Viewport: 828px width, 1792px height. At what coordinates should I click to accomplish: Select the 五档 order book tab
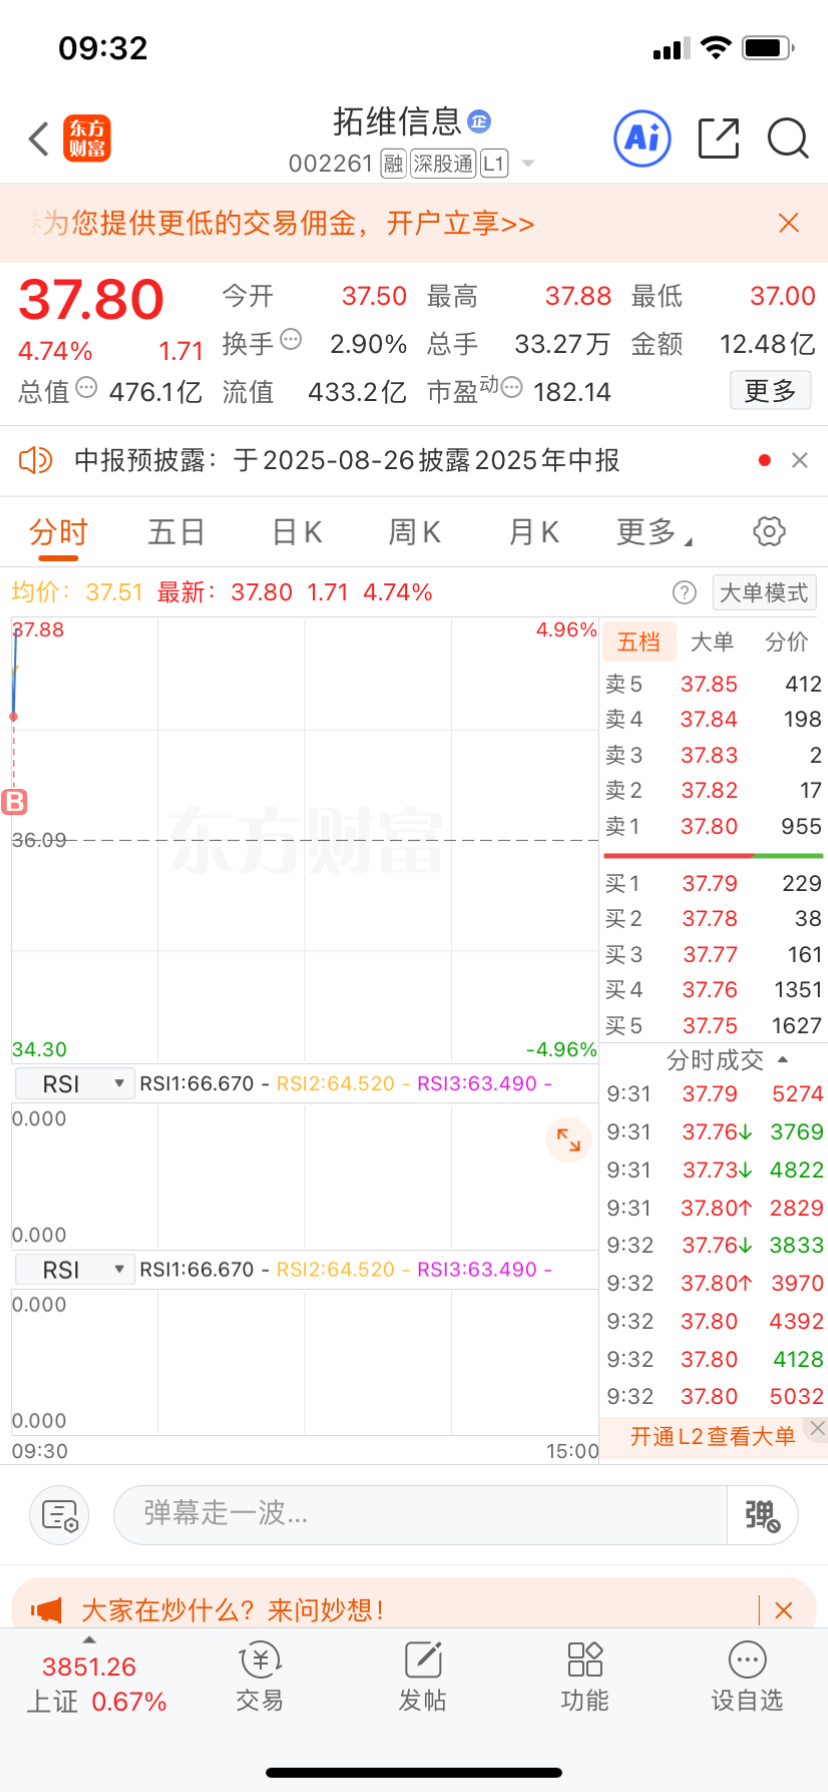coord(639,642)
